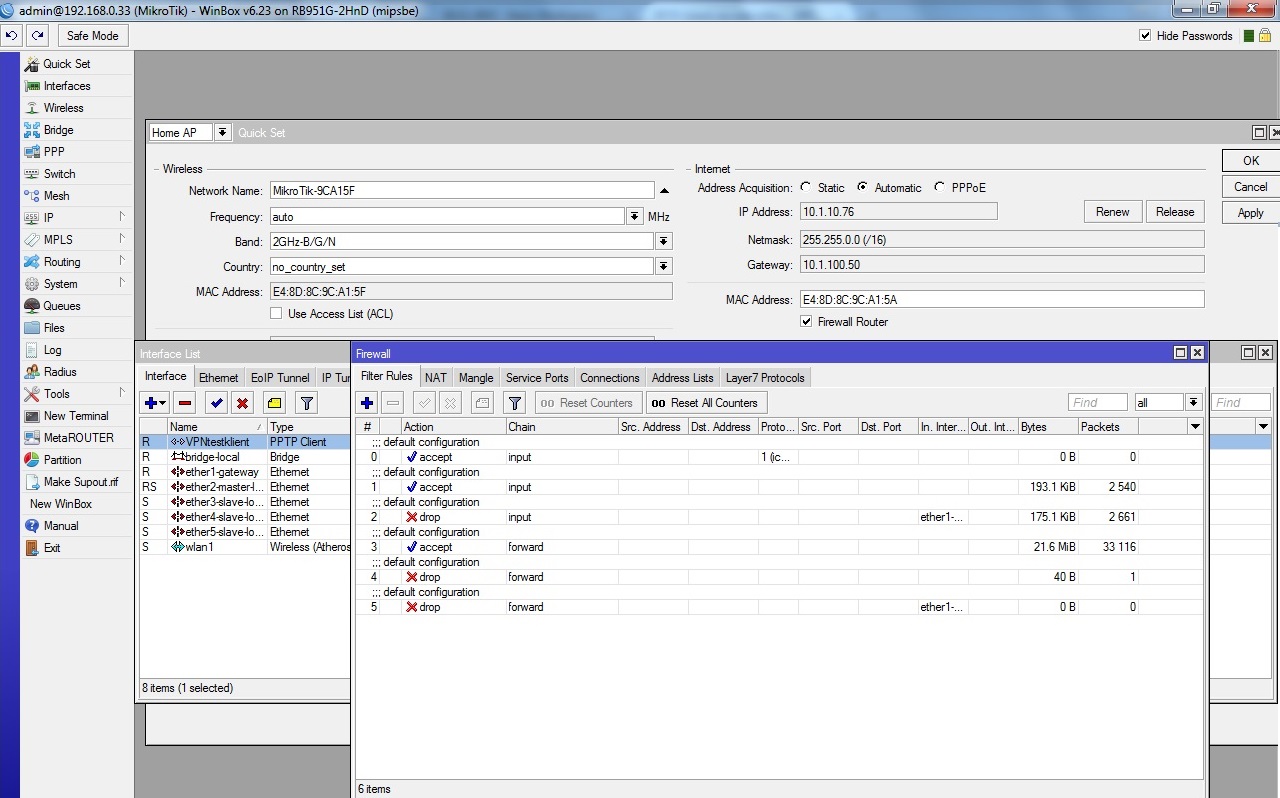
Task: Remove selected interface with red minus
Action: click(x=184, y=403)
